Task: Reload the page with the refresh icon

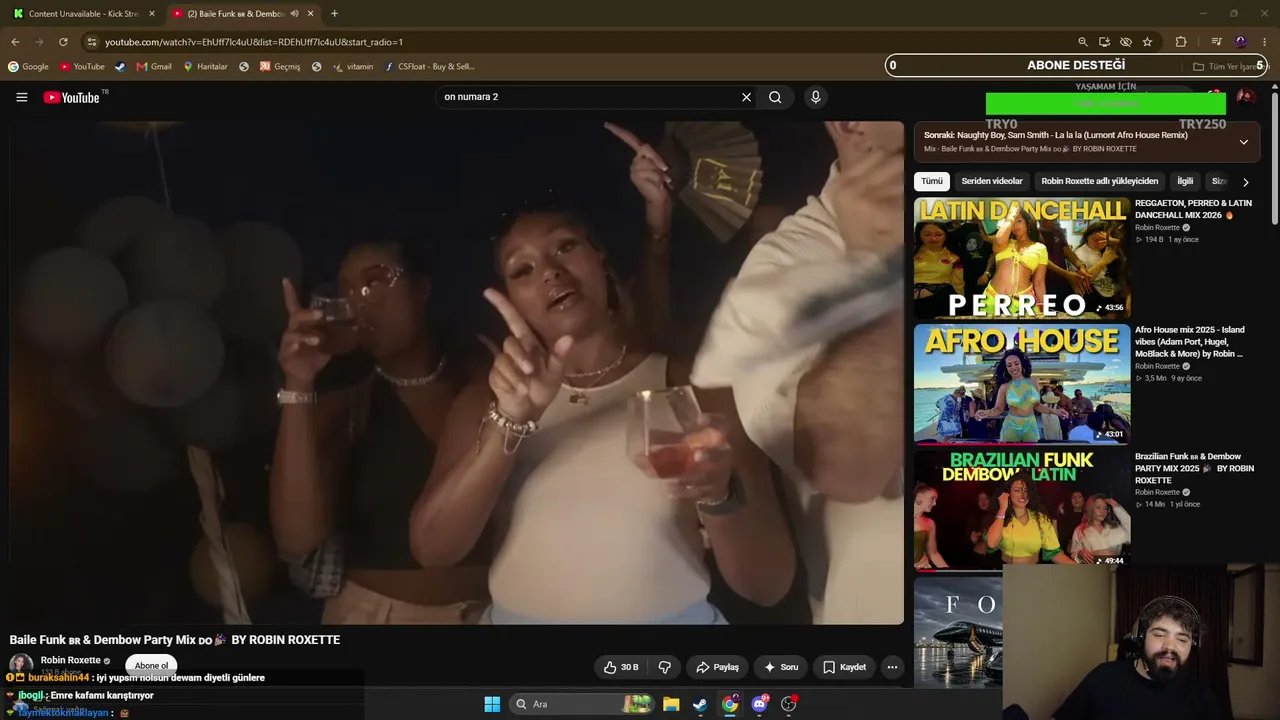Action: click(63, 42)
